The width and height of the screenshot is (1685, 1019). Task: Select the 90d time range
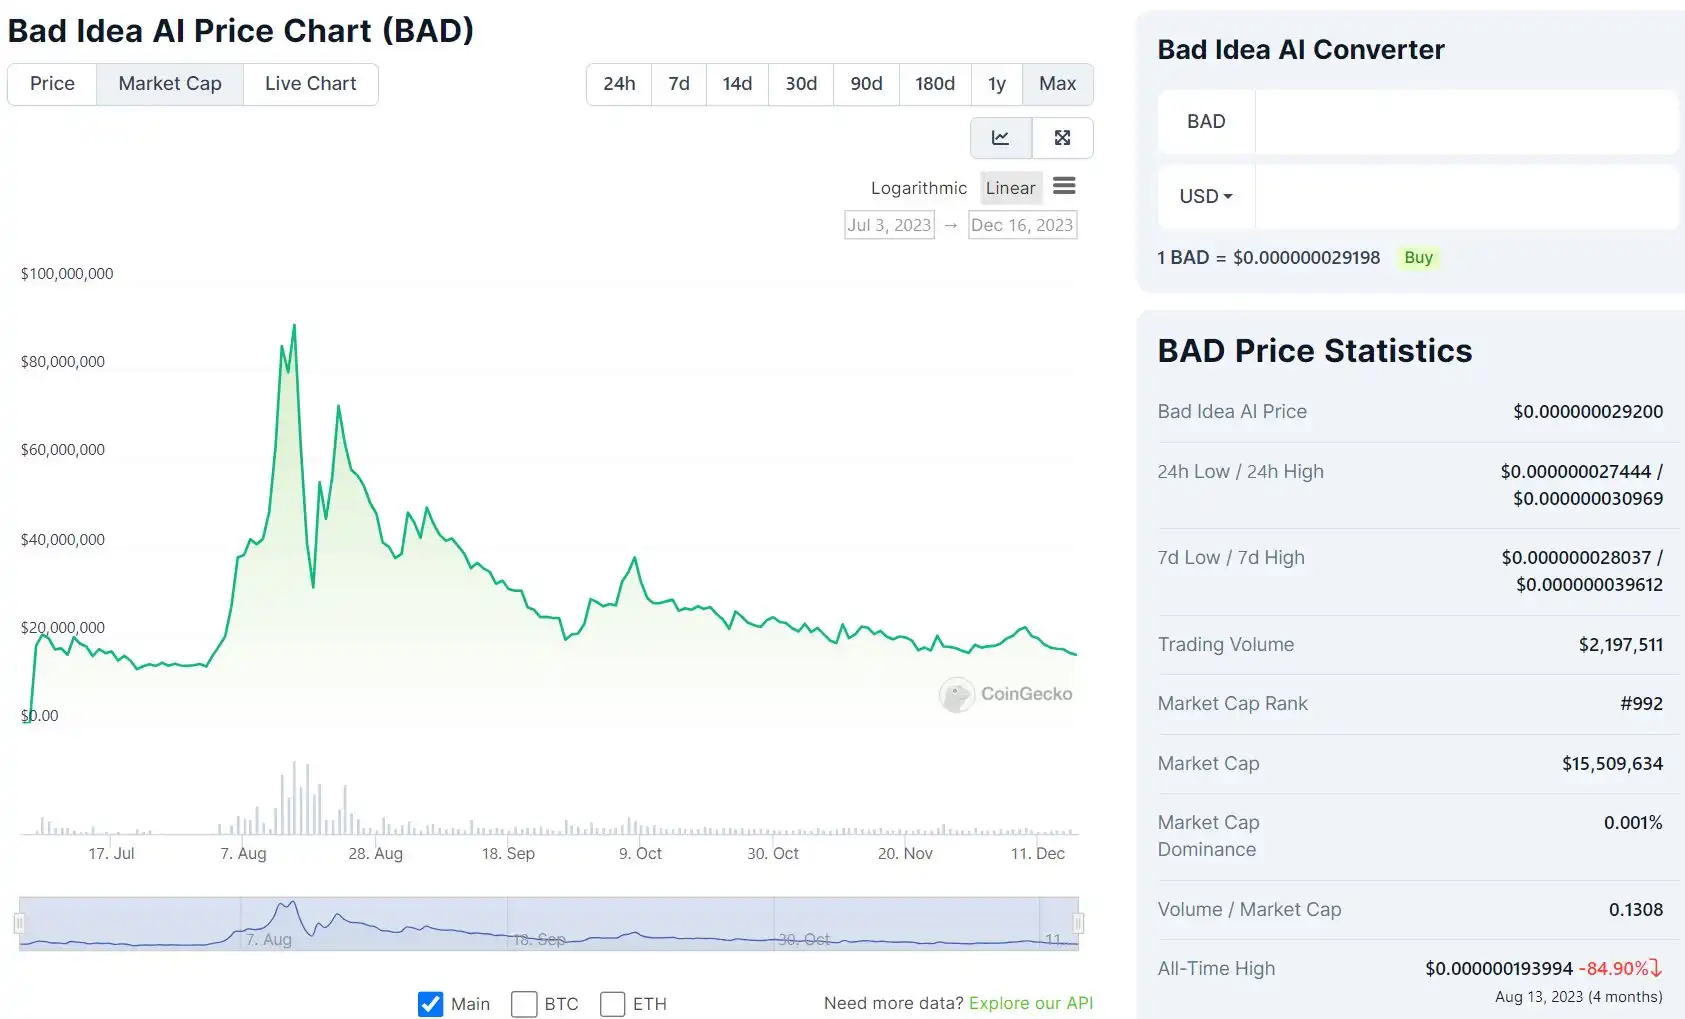click(x=866, y=84)
